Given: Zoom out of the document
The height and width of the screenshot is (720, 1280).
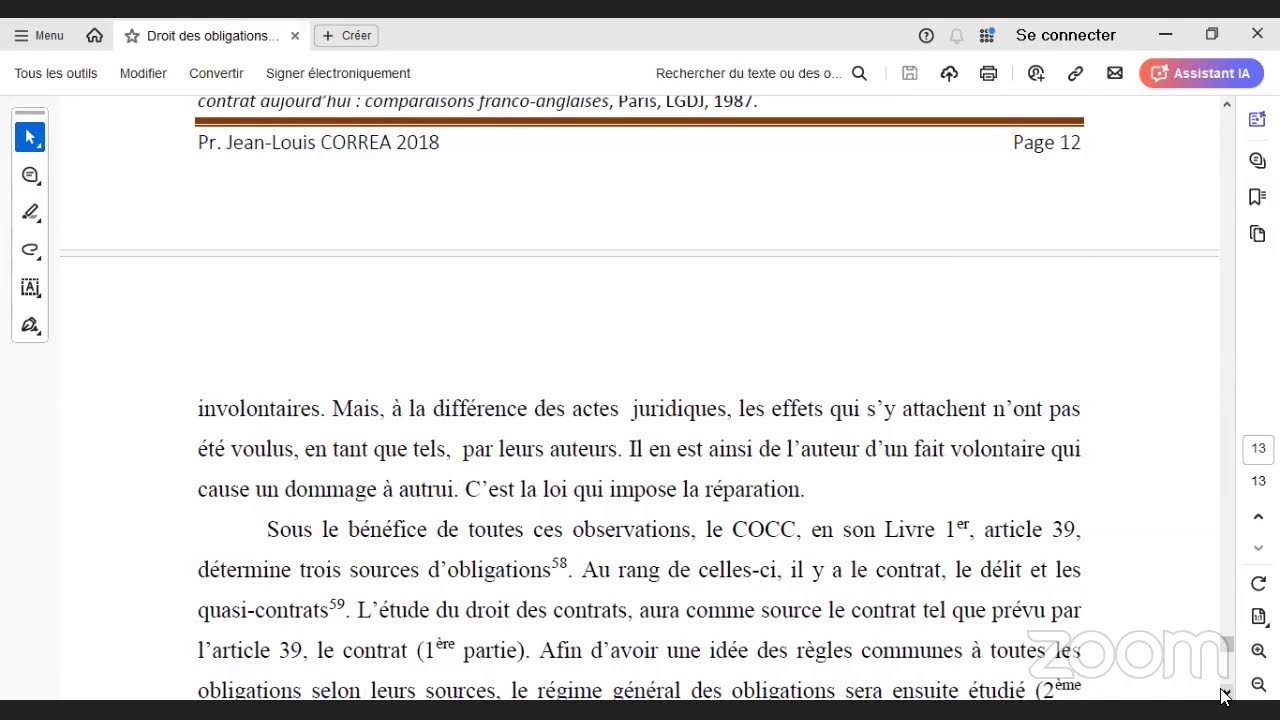Looking at the screenshot, I should pos(1258,685).
